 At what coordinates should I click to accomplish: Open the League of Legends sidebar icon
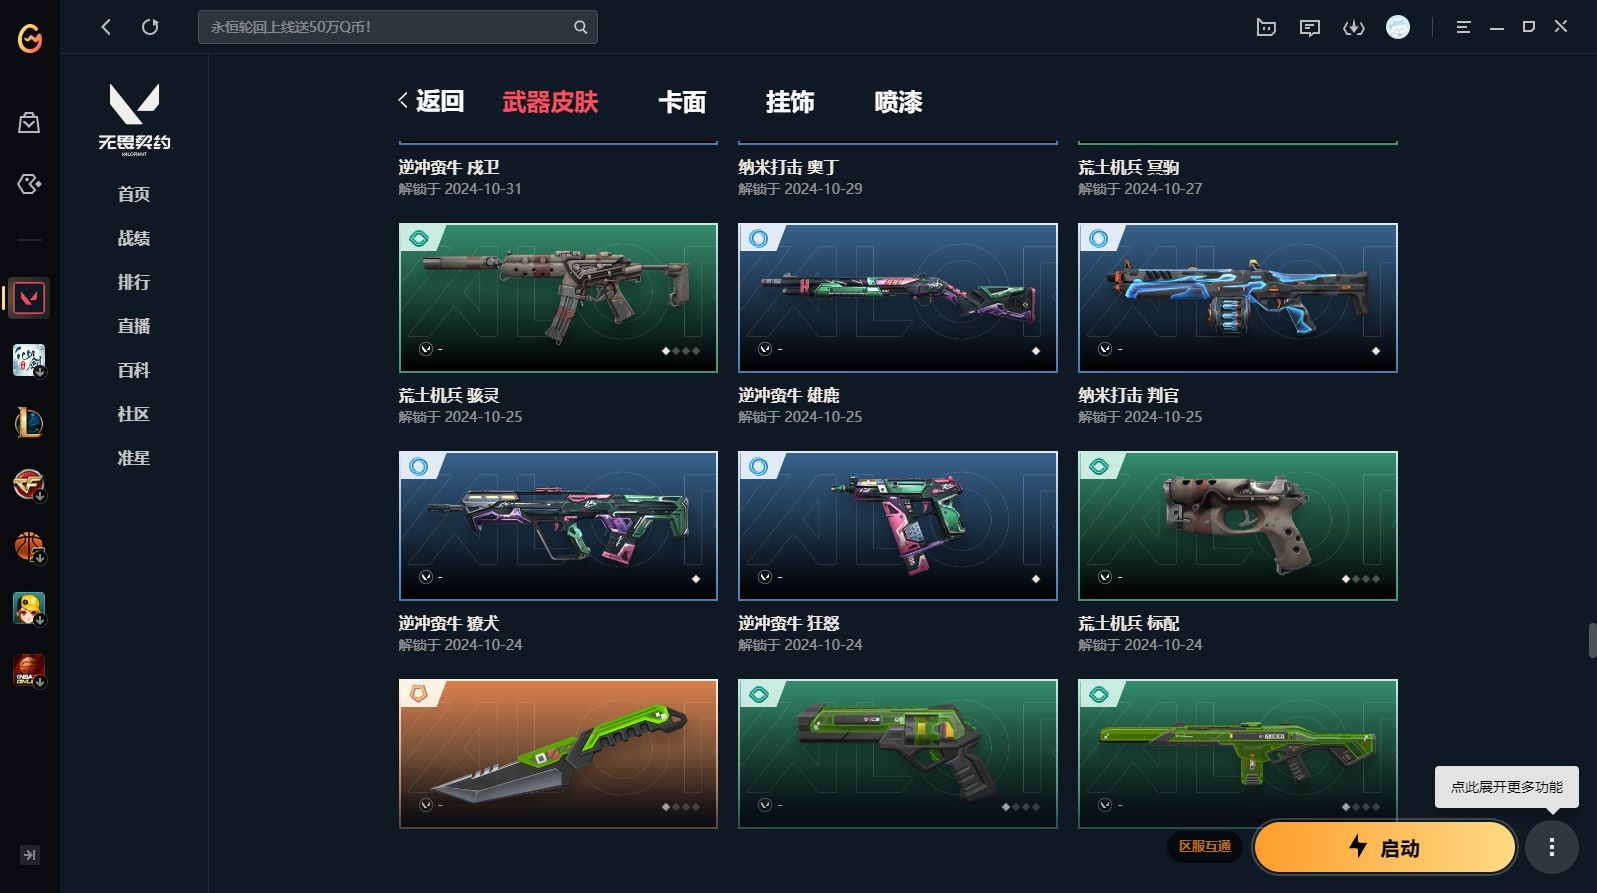(x=29, y=423)
